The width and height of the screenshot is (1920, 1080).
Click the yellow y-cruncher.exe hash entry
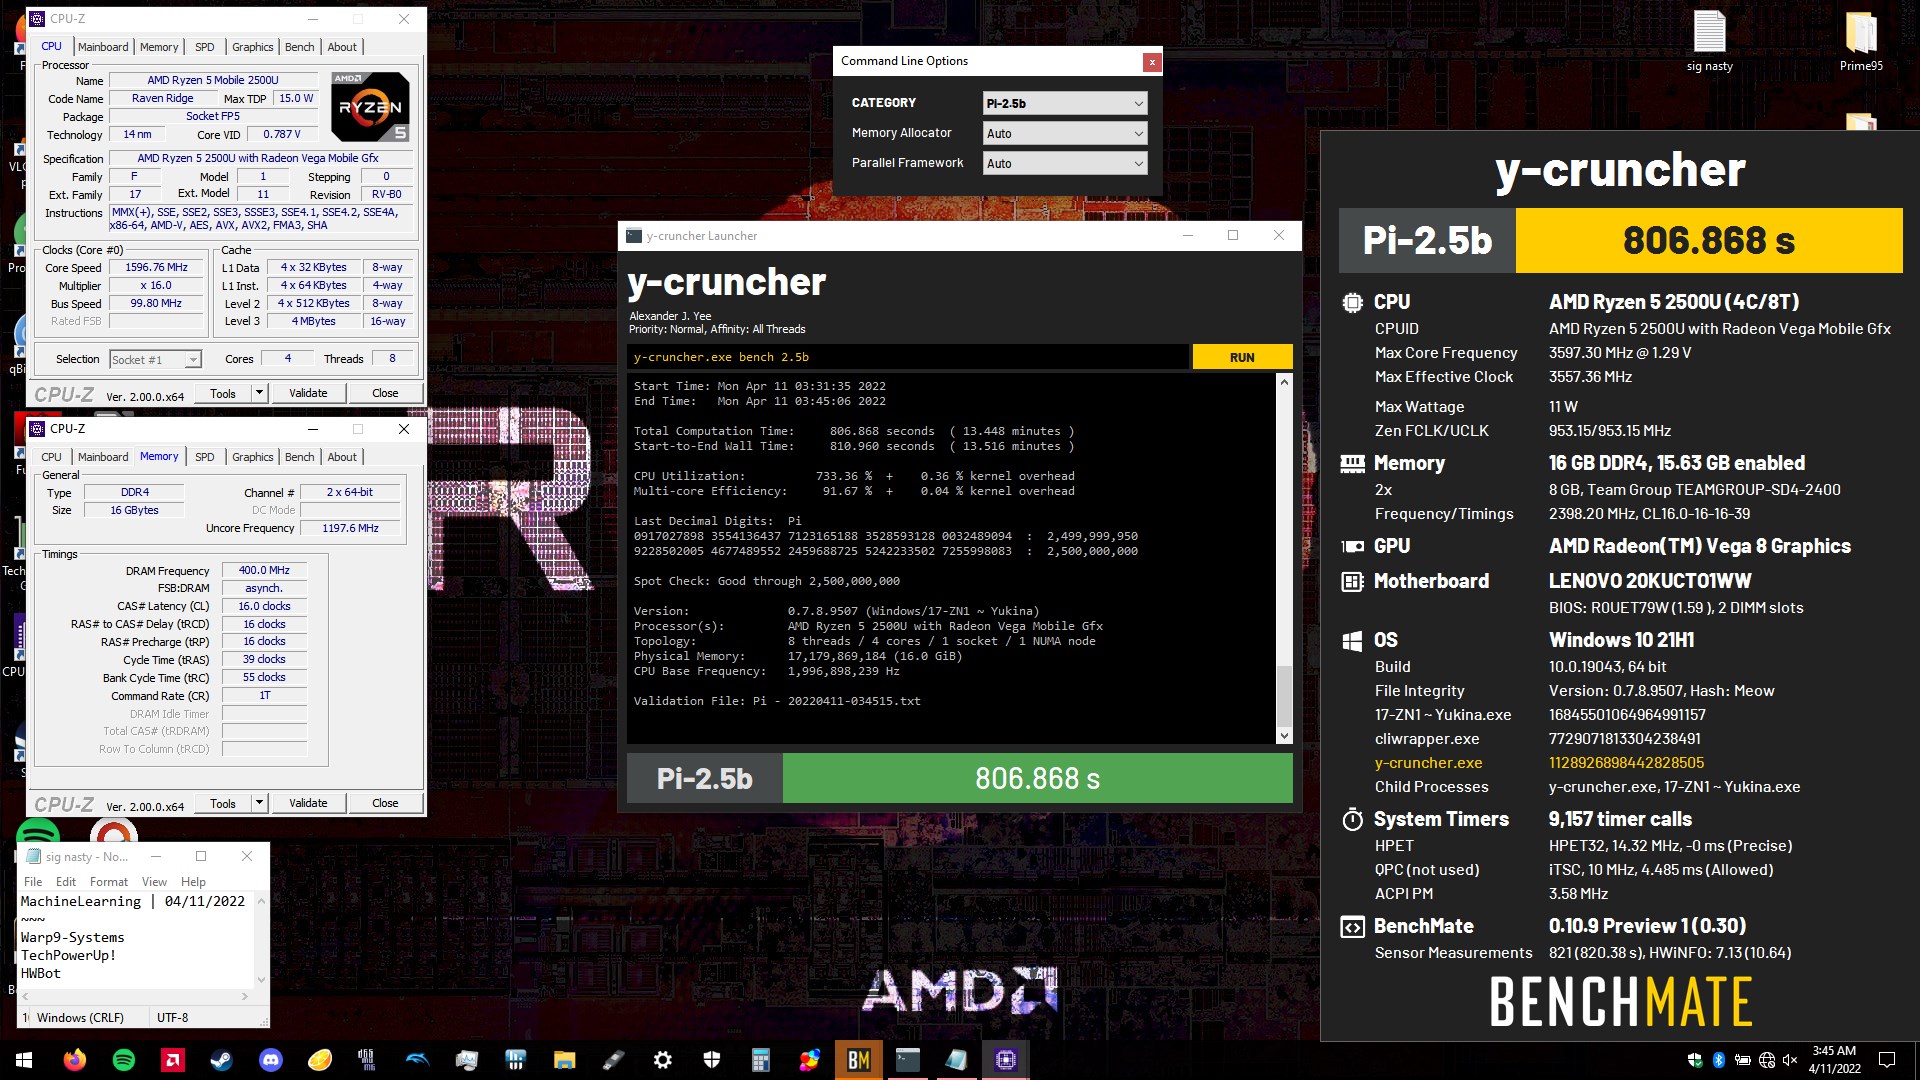tap(1626, 763)
